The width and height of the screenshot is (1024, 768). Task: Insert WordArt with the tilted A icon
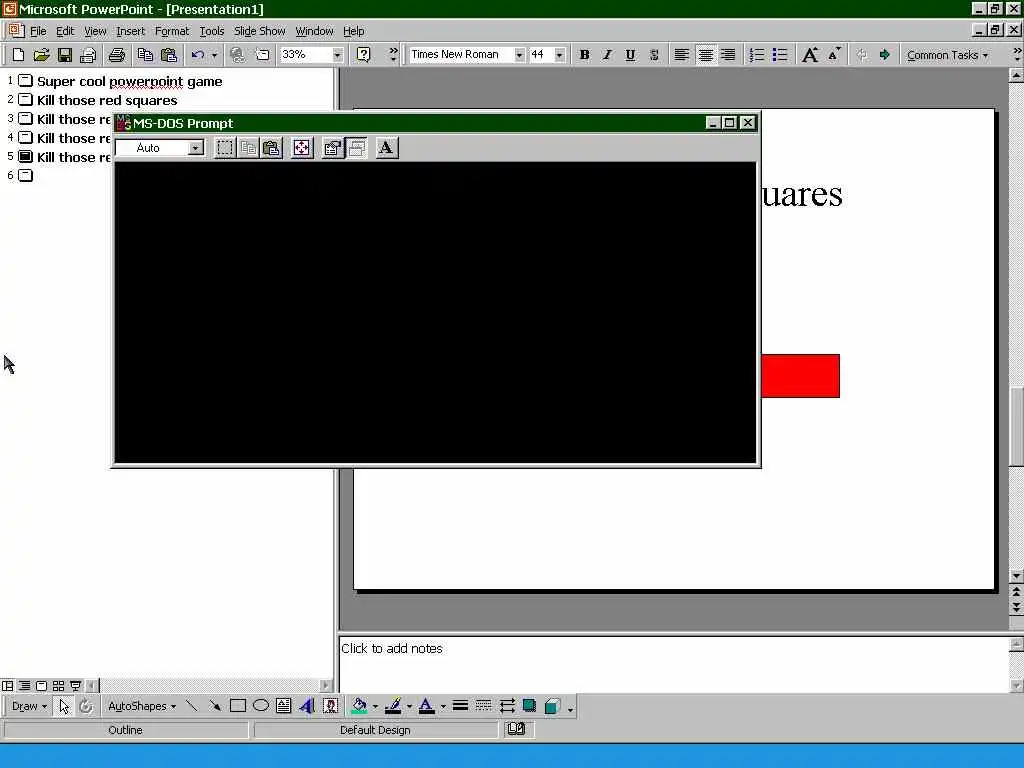tap(307, 707)
